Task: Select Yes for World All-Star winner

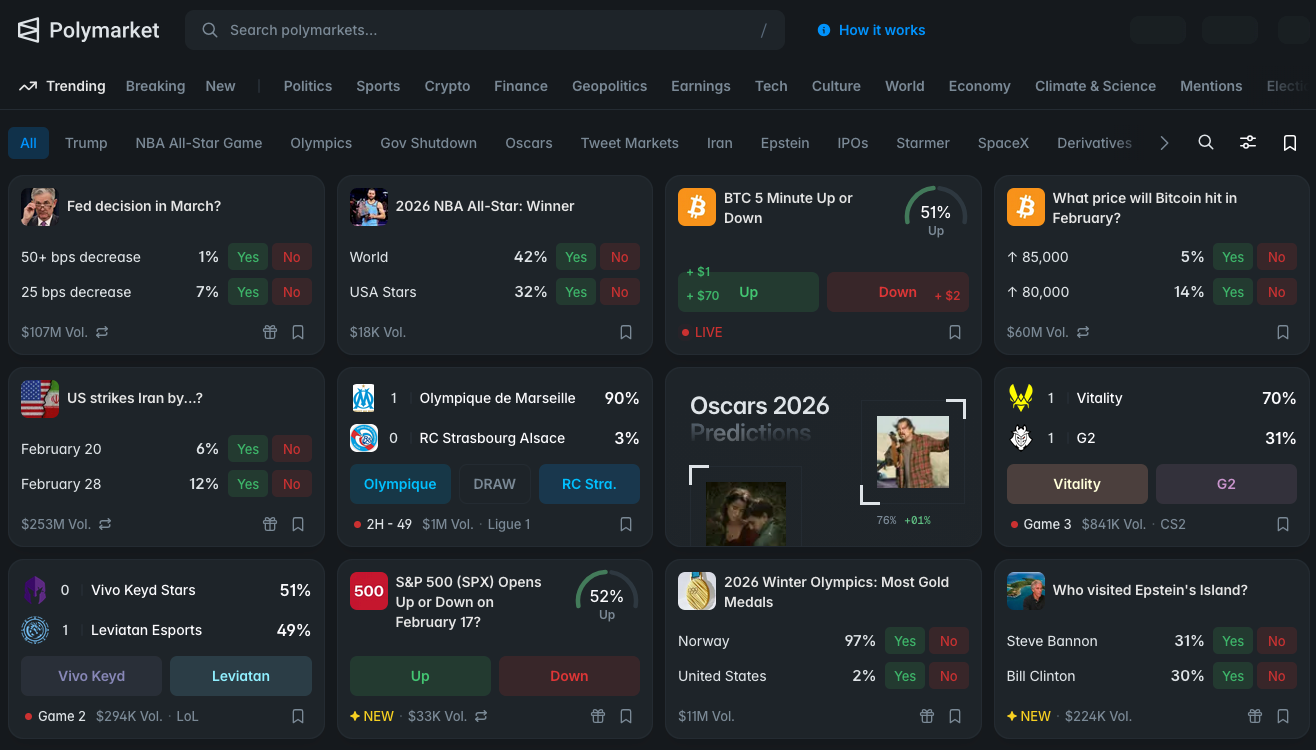Action: [576, 257]
